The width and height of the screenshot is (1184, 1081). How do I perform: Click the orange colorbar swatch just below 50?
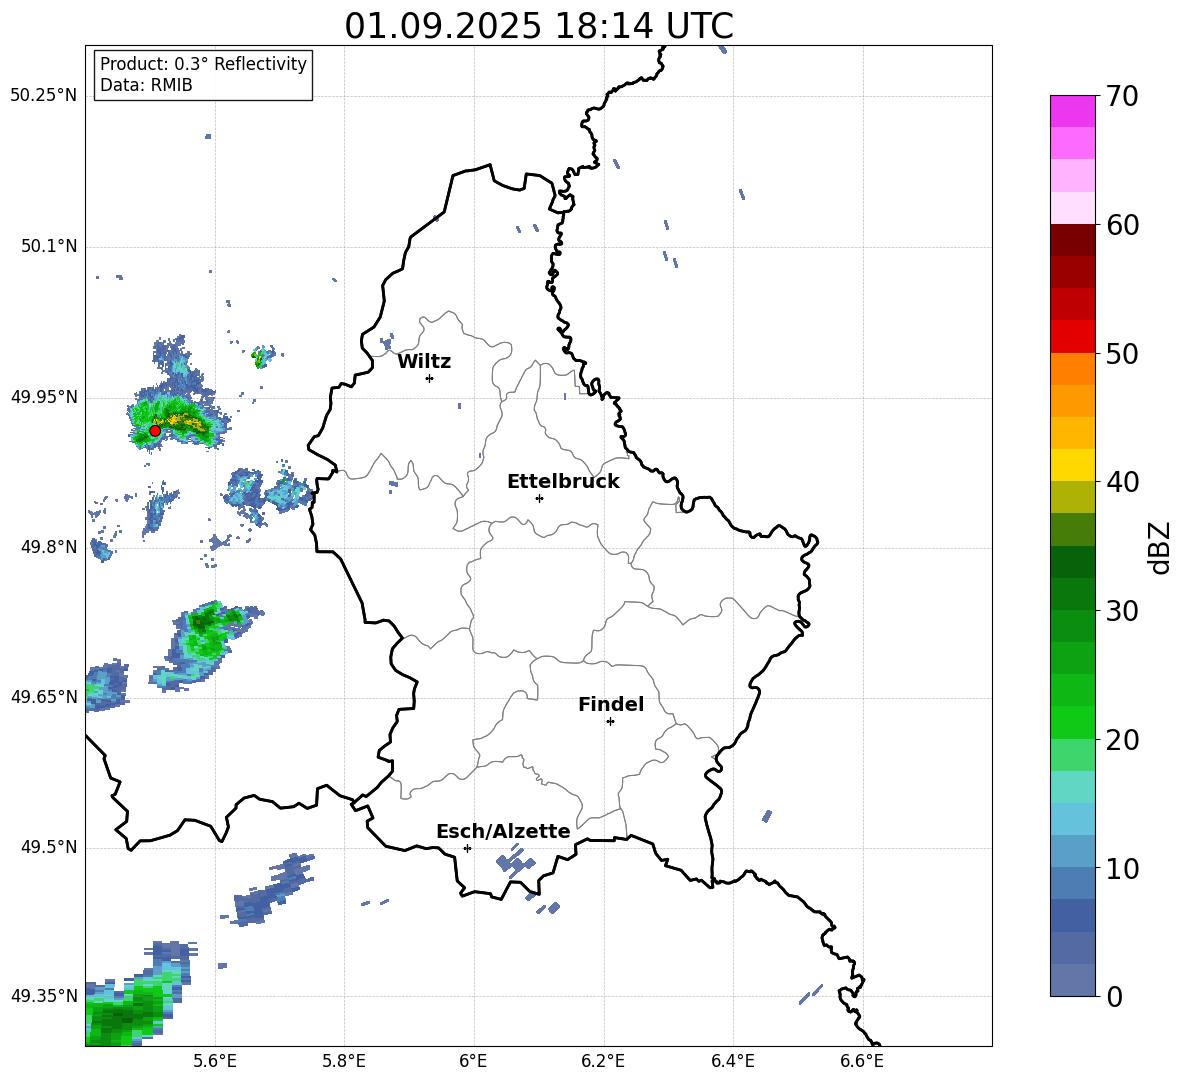tap(1072, 368)
